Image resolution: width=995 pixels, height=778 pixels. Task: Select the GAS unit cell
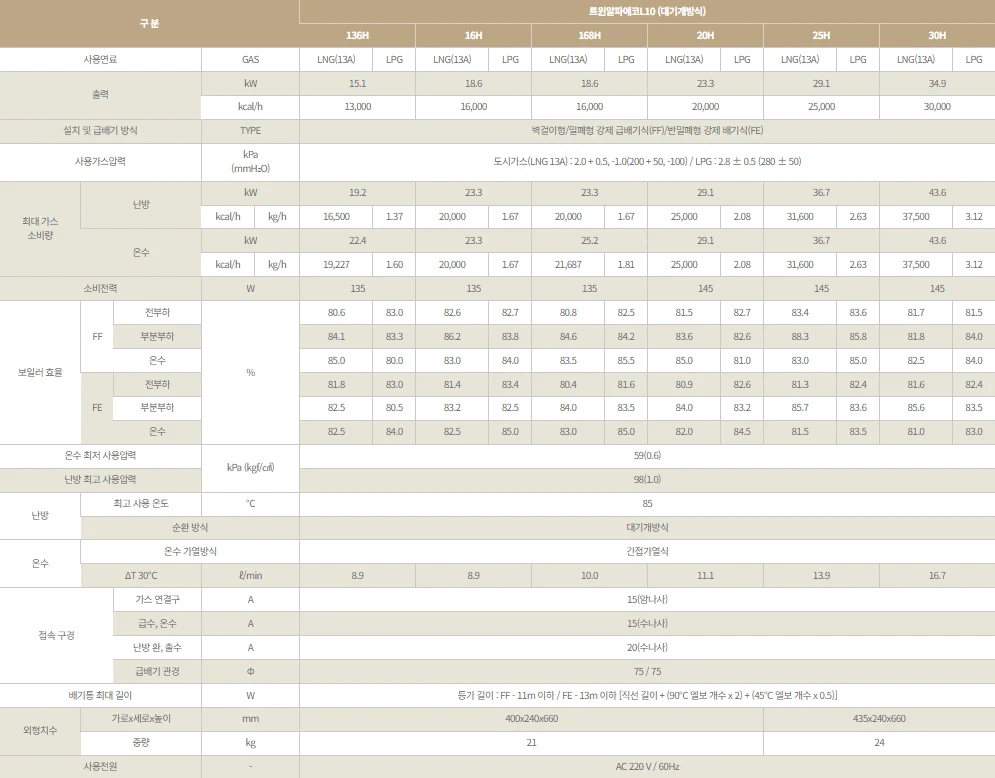[250, 60]
